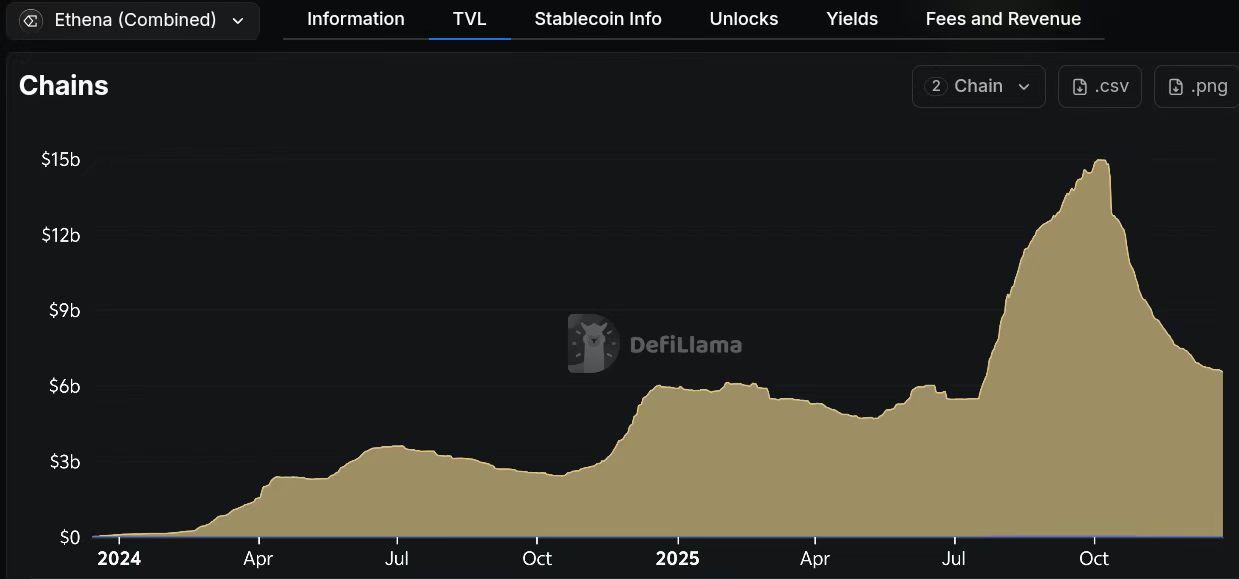Click the $15b label on the y-axis
Viewport: 1239px width, 579px height.
tap(61, 159)
